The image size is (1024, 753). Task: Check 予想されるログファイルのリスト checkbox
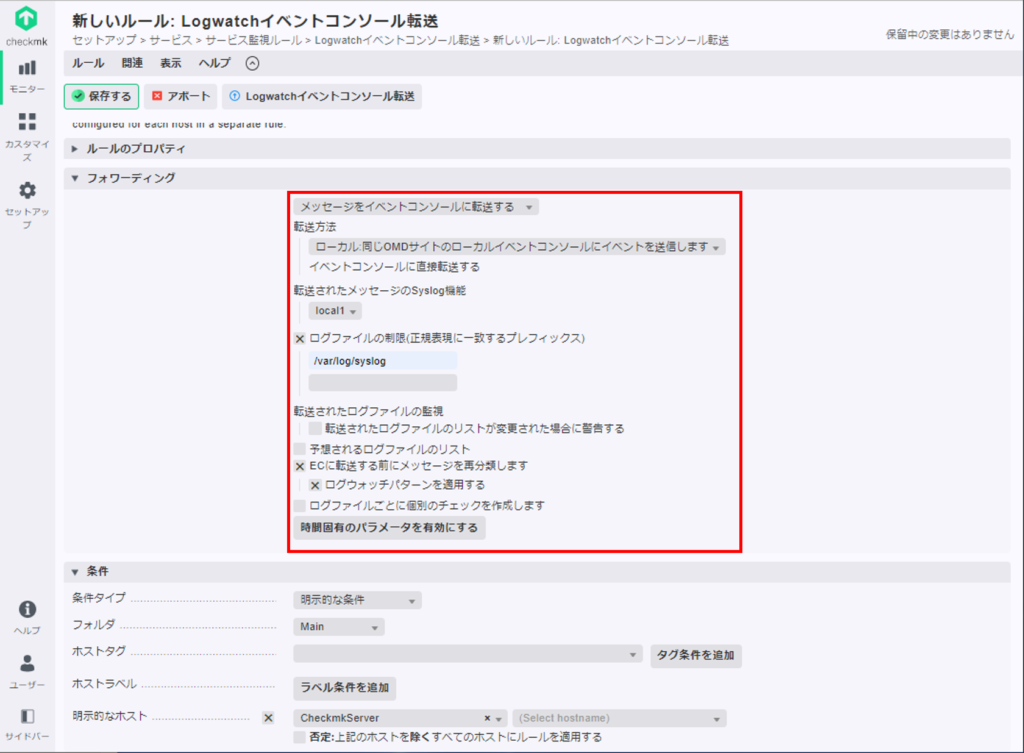pos(300,449)
